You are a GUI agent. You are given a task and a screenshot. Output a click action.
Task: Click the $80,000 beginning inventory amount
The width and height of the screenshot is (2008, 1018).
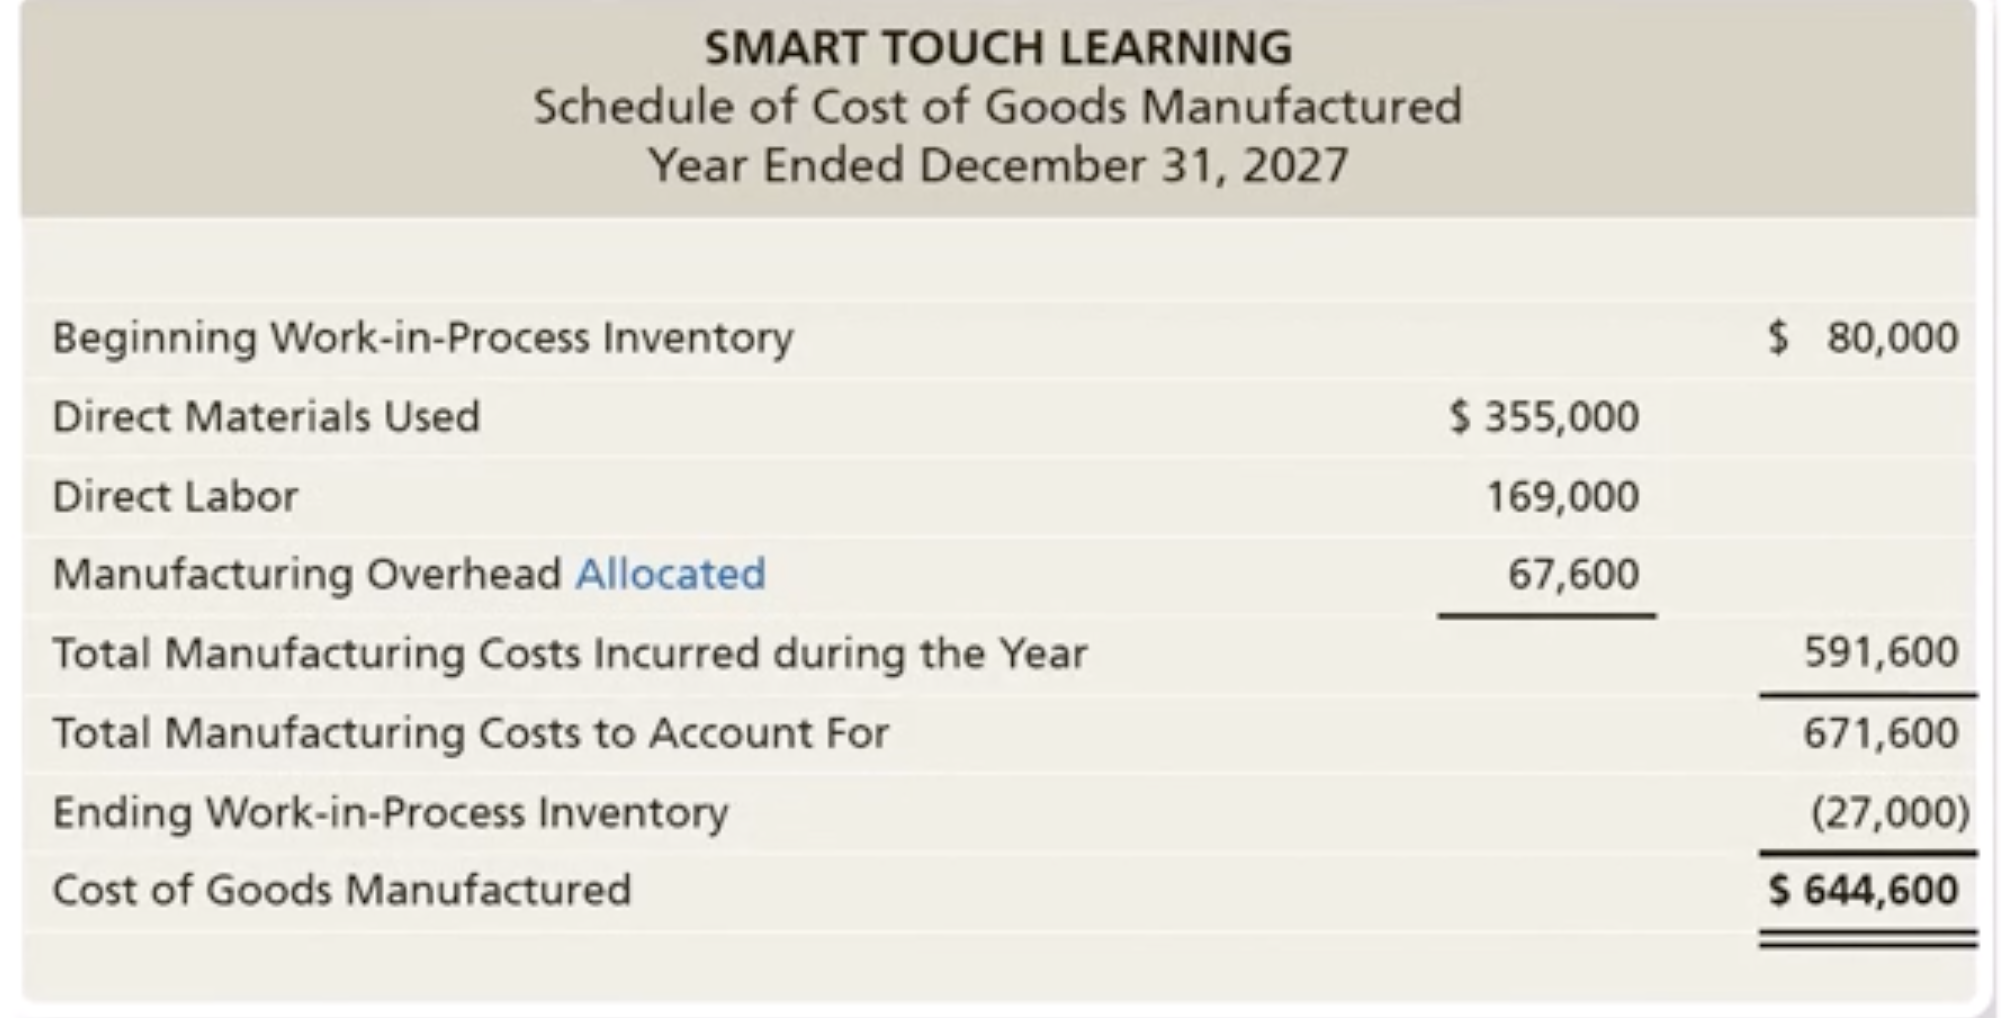[1863, 338]
